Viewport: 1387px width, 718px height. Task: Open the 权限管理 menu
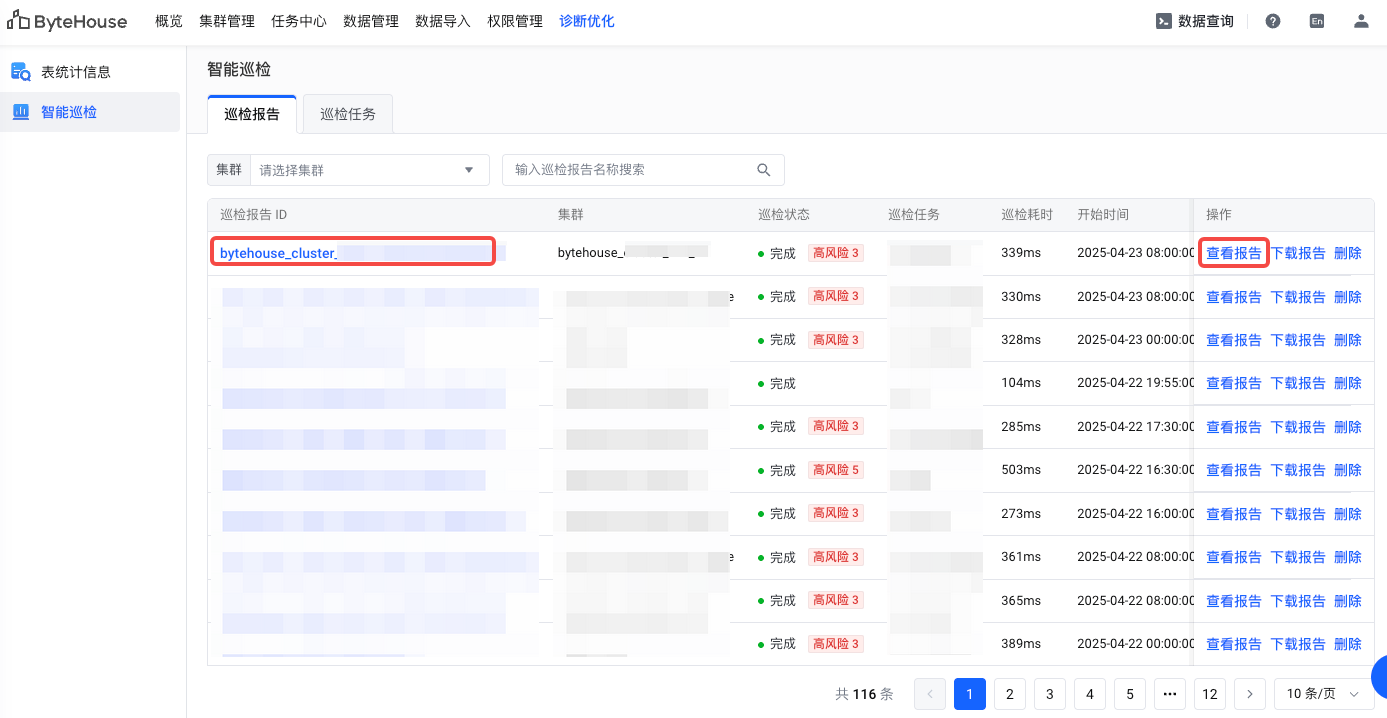coord(515,21)
